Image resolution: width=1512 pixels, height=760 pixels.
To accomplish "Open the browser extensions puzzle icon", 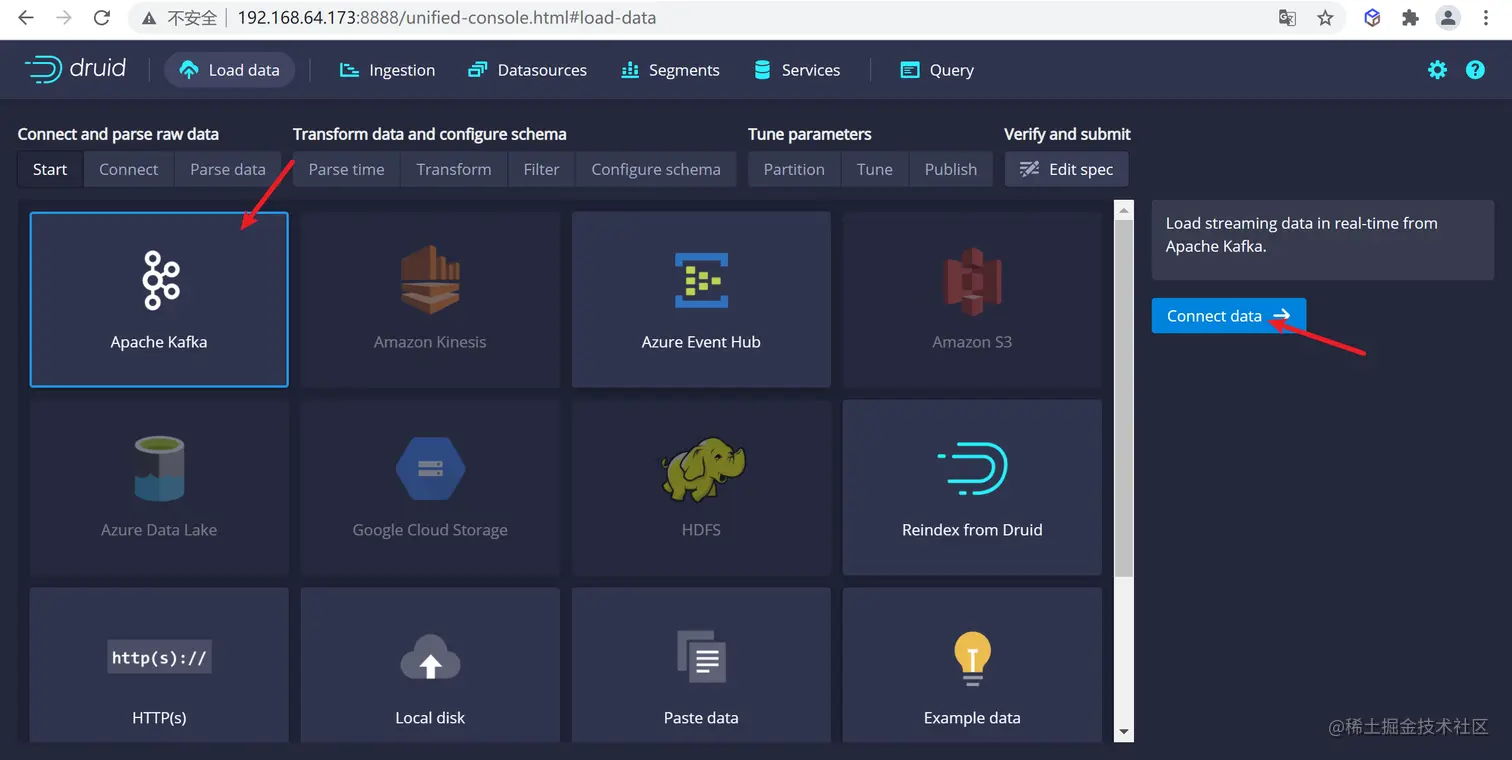I will point(1410,18).
